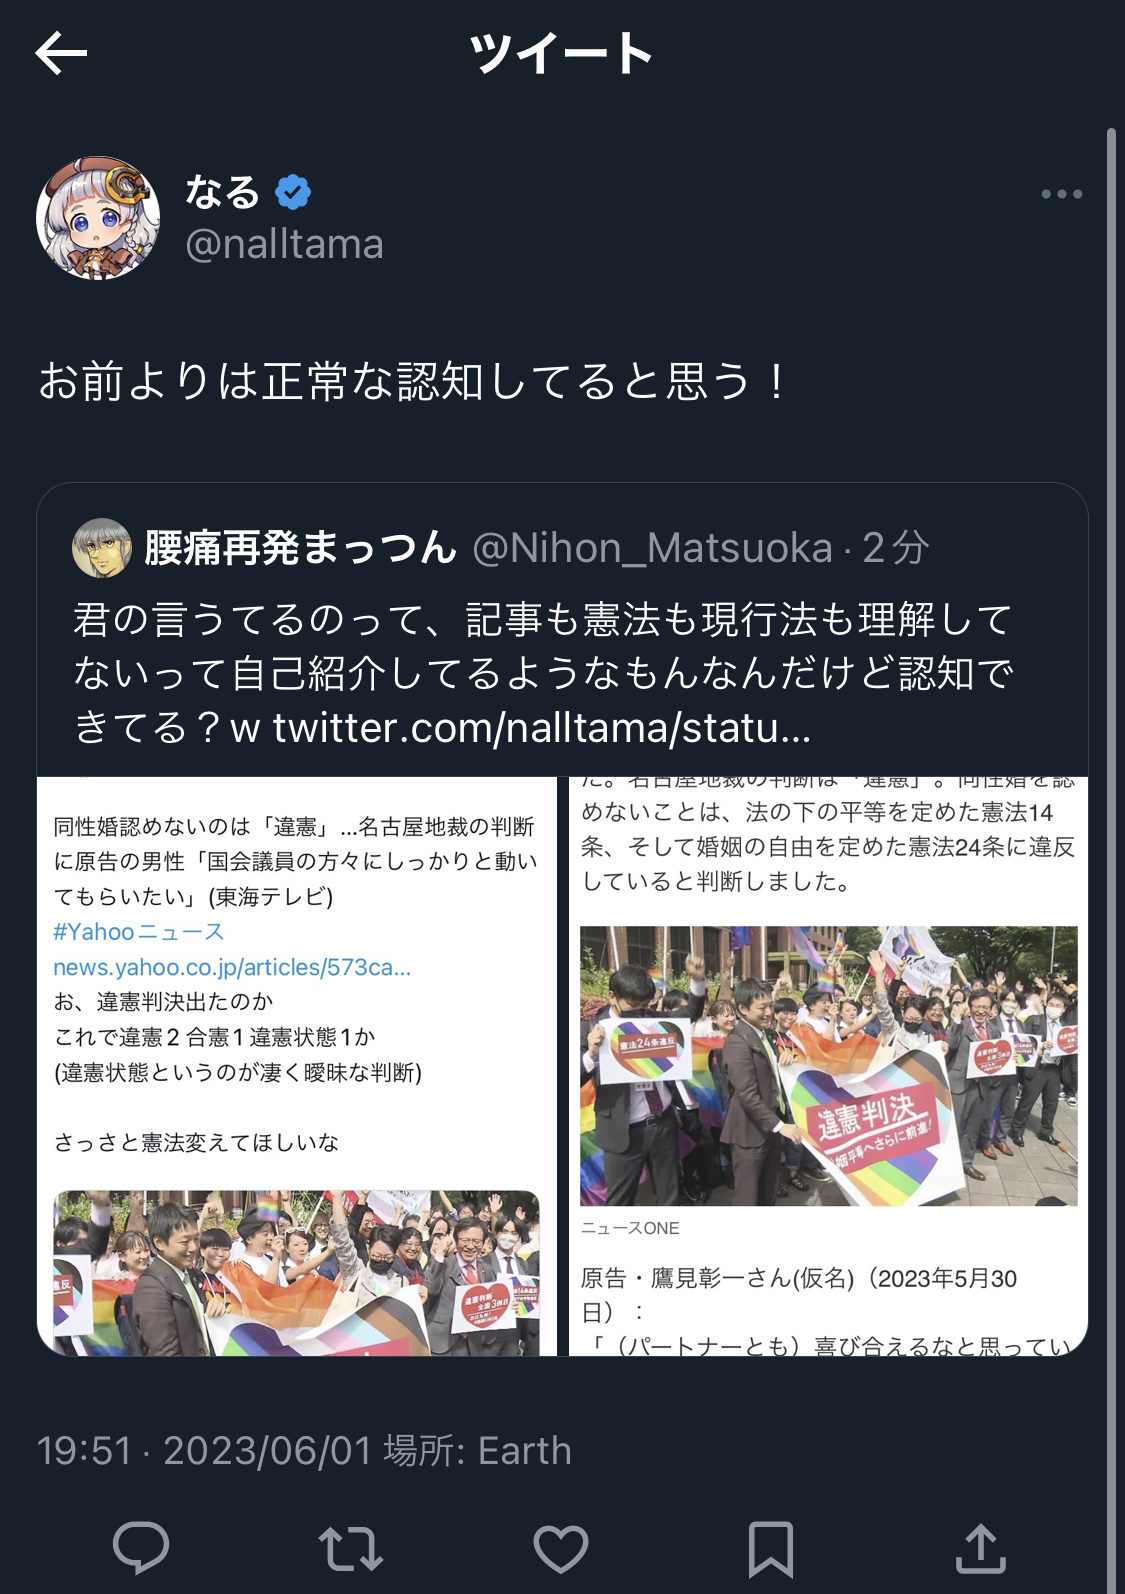1125x1594 pixels.
Task: Tap the blue verified badge next to なる
Action: [x=293, y=191]
